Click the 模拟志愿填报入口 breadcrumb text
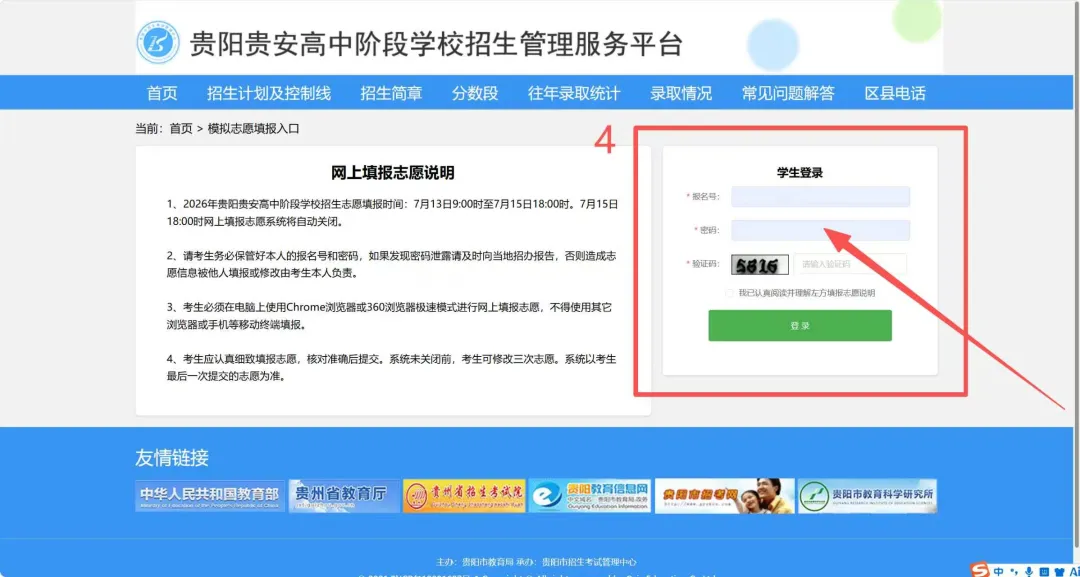This screenshot has height=577, width=1080. click(x=253, y=129)
